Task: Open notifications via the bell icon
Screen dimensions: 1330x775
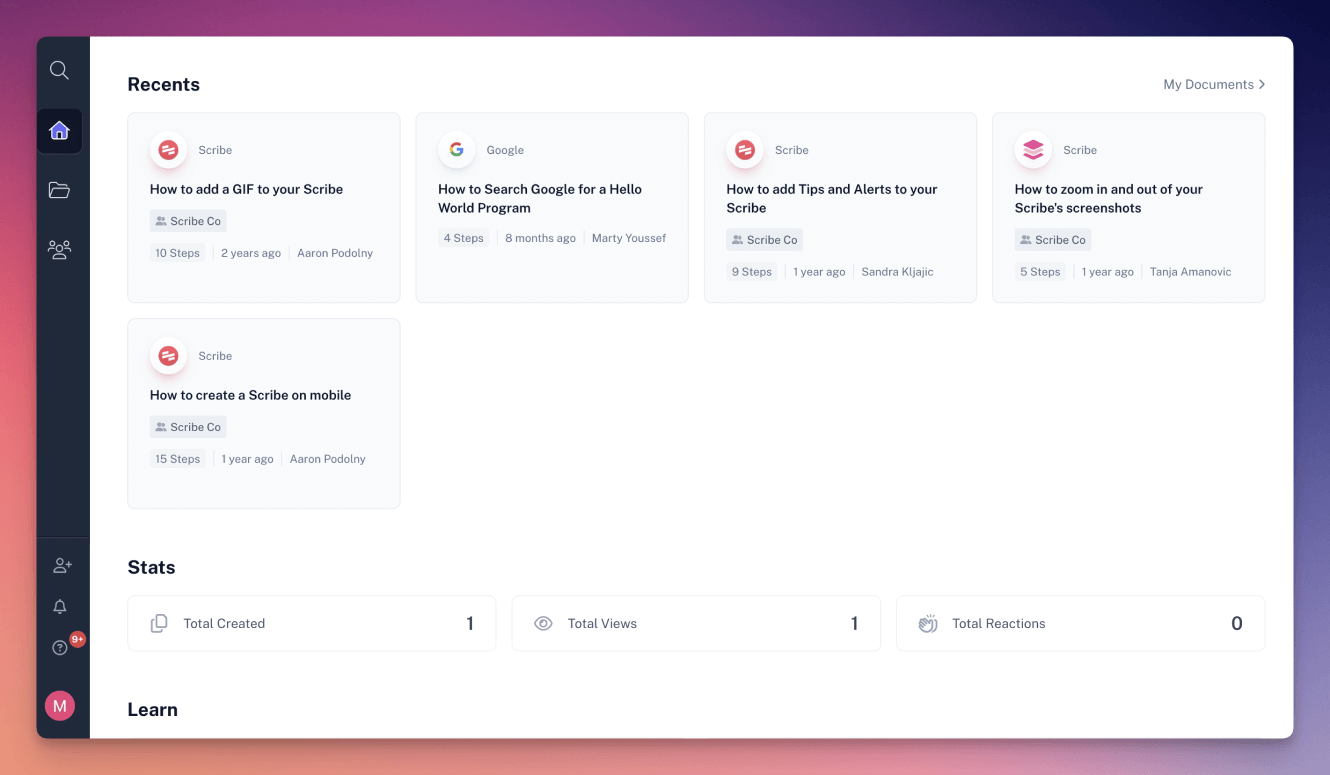Action: [59, 606]
